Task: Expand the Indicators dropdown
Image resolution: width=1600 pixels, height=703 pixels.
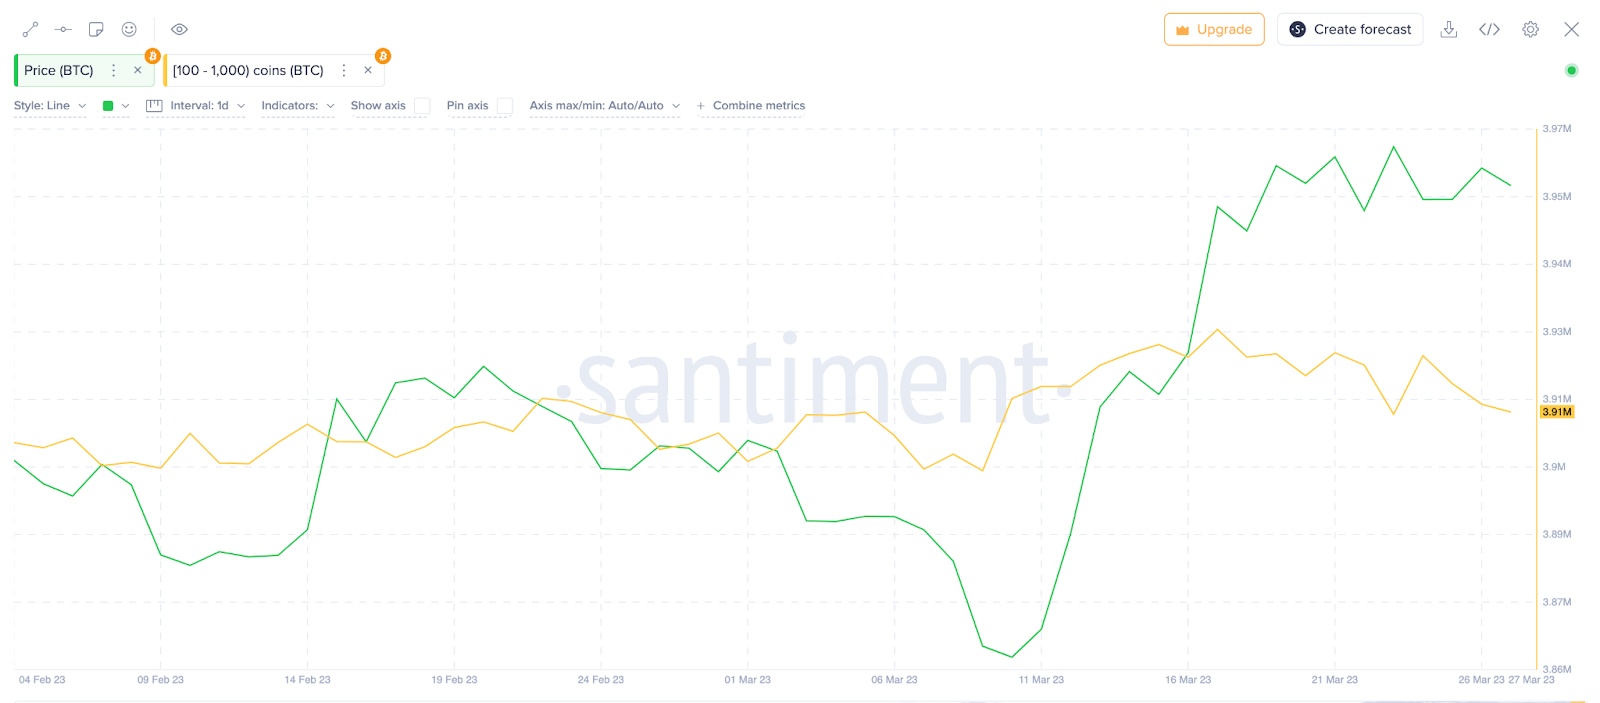Action: pos(298,105)
